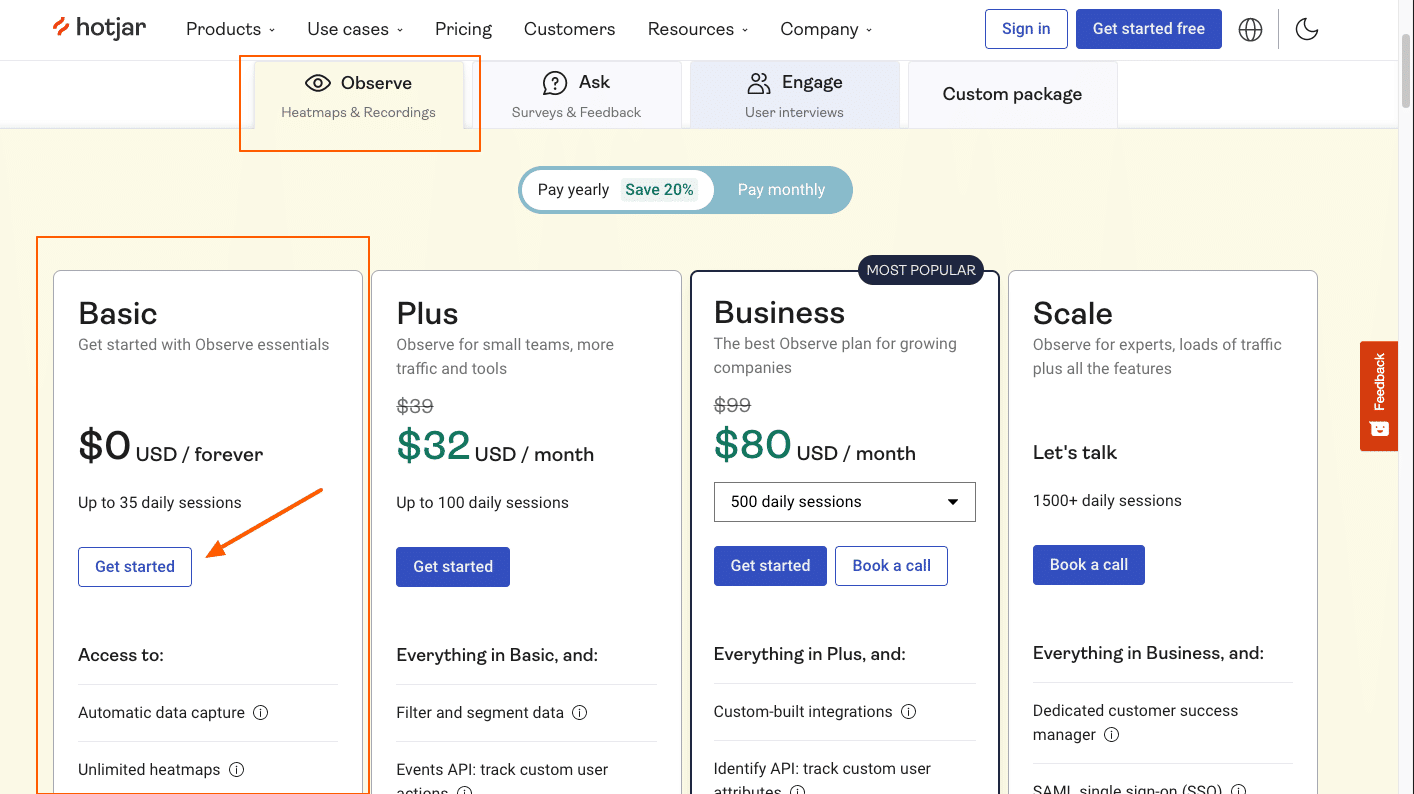Open the 500 daily sessions dropdown

844,502
